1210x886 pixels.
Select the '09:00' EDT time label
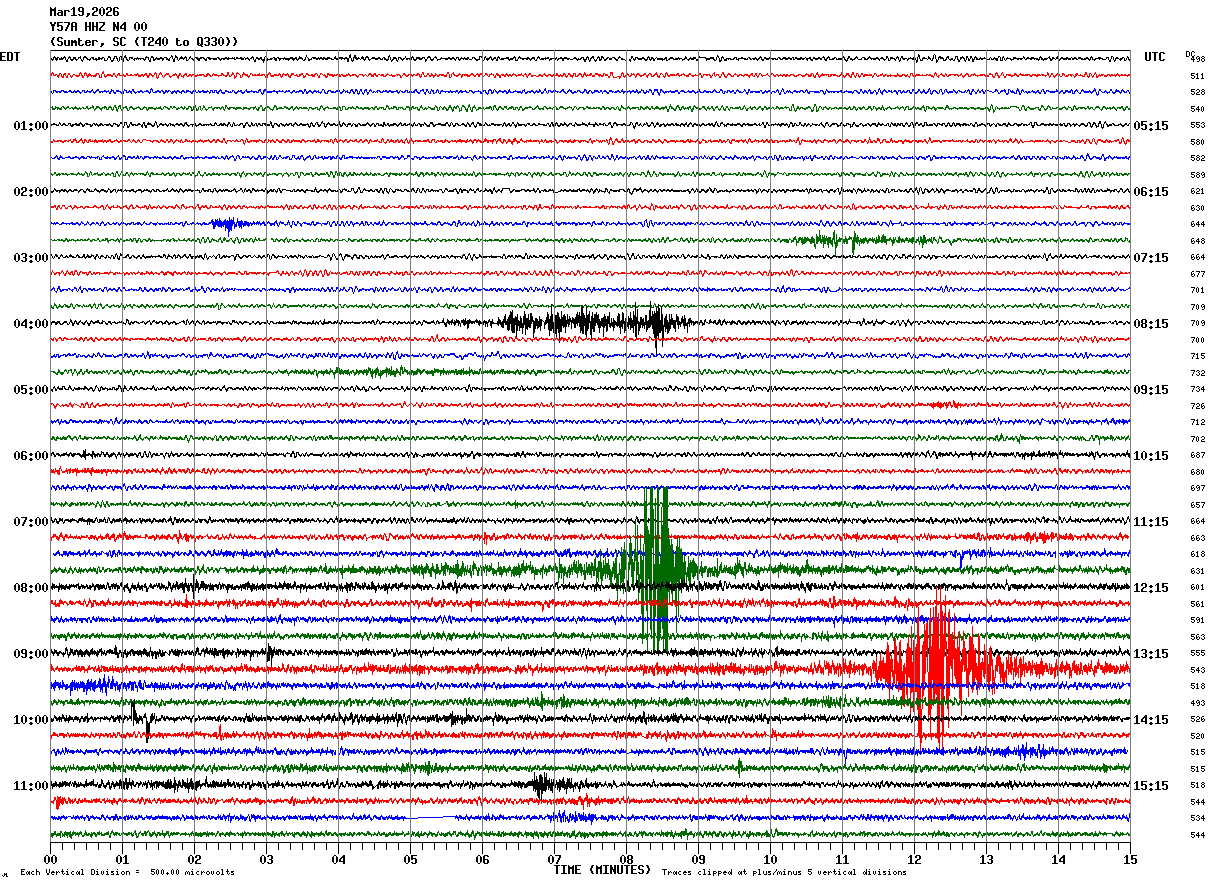tap(31, 654)
